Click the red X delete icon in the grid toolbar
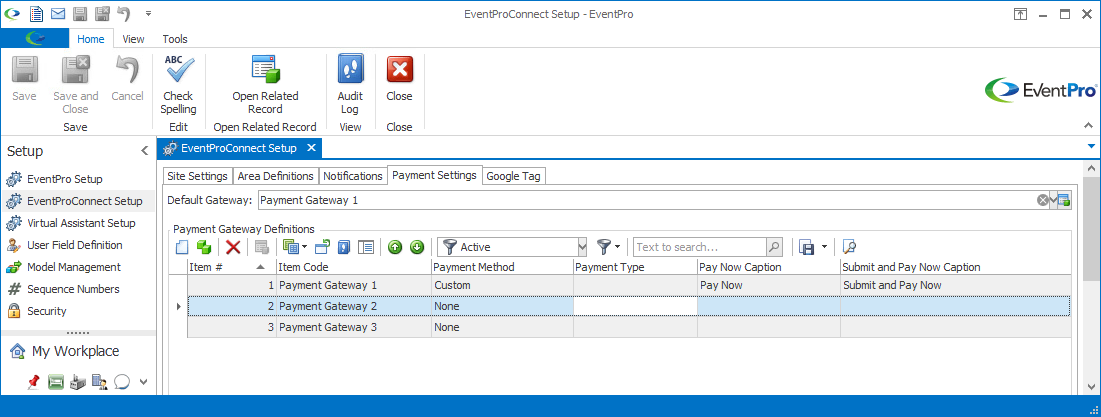1101x417 pixels. click(233, 247)
